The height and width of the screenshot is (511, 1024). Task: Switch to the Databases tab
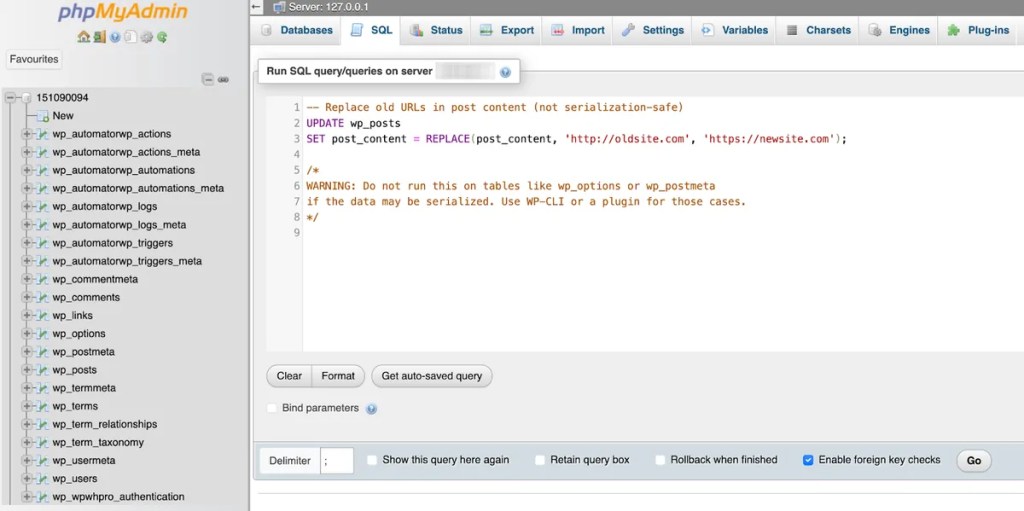tap(296, 30)
